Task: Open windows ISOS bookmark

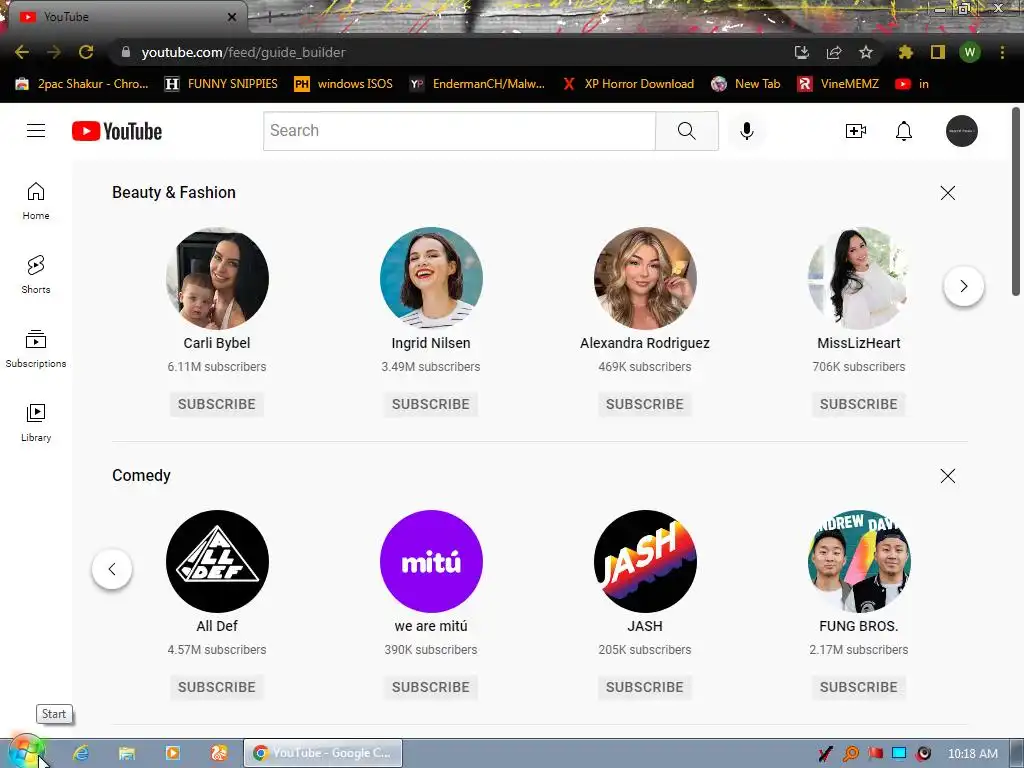Action: tap(344, 84)
